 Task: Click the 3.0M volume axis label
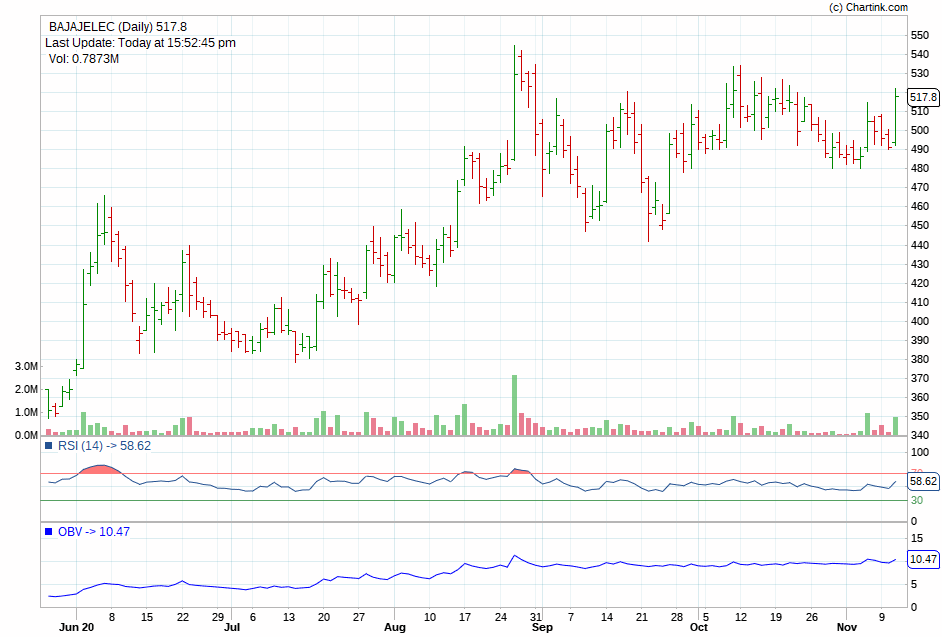(x=26, y=367)
